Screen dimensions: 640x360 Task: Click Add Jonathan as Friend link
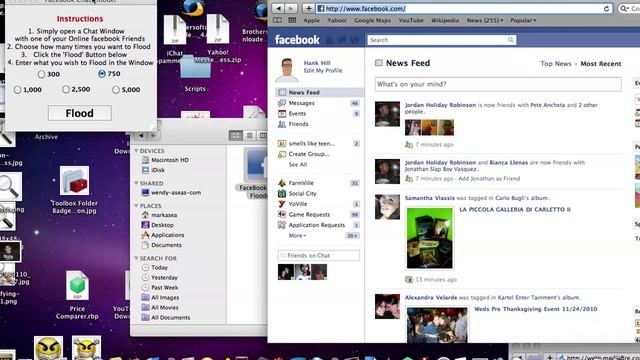point(489,178)
